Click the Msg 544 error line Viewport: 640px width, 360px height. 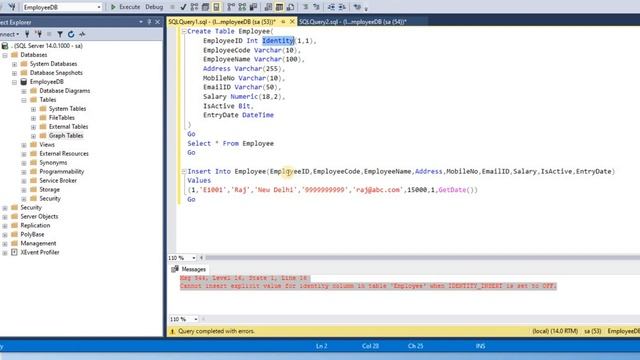pyautogui.click(x=244, y=278)
